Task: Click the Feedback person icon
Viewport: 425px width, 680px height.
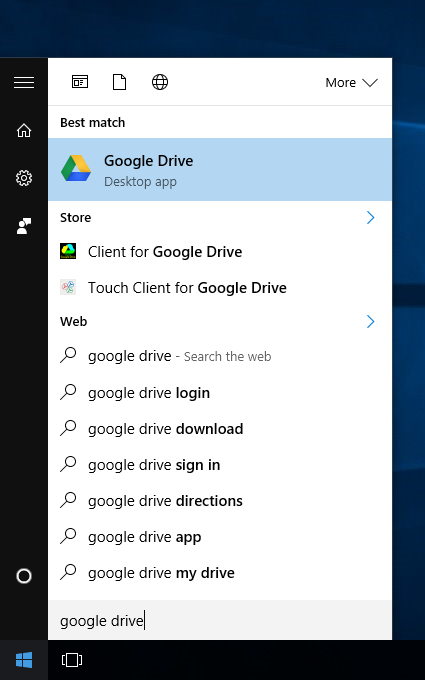Action: pos(24,226)
